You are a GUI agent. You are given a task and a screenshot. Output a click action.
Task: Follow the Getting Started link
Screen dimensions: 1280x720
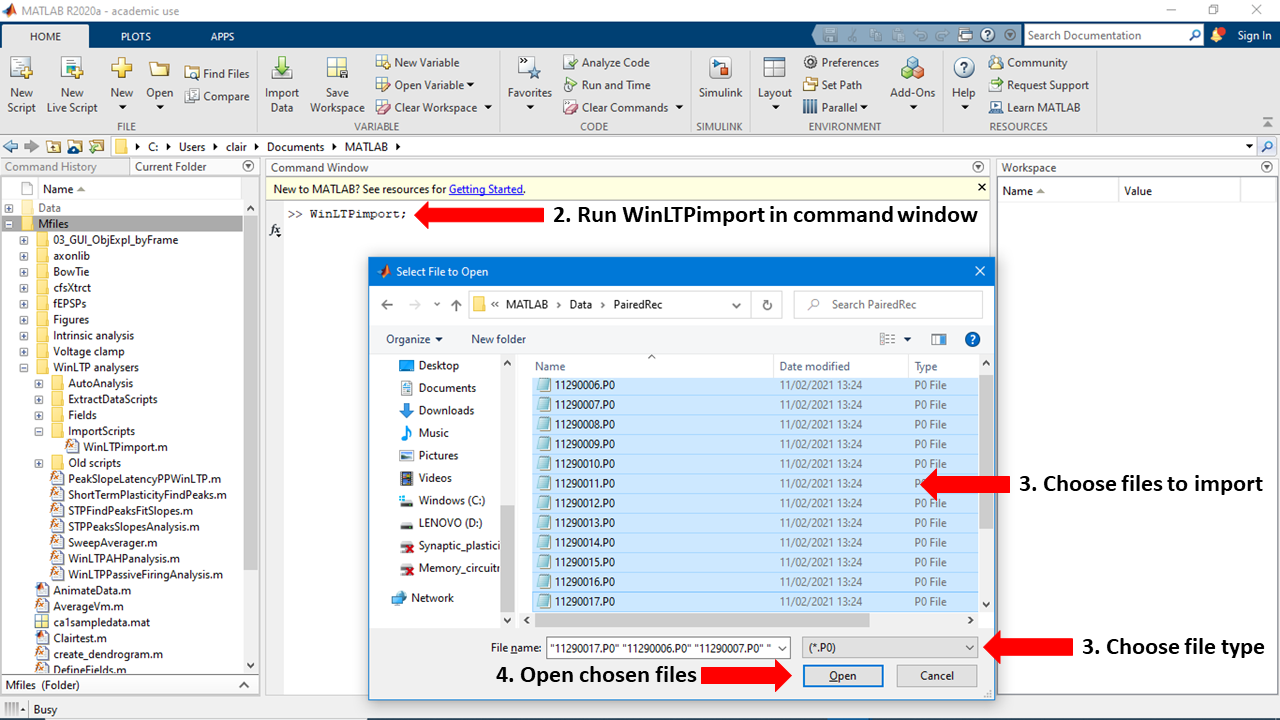[x=486, y=189]
